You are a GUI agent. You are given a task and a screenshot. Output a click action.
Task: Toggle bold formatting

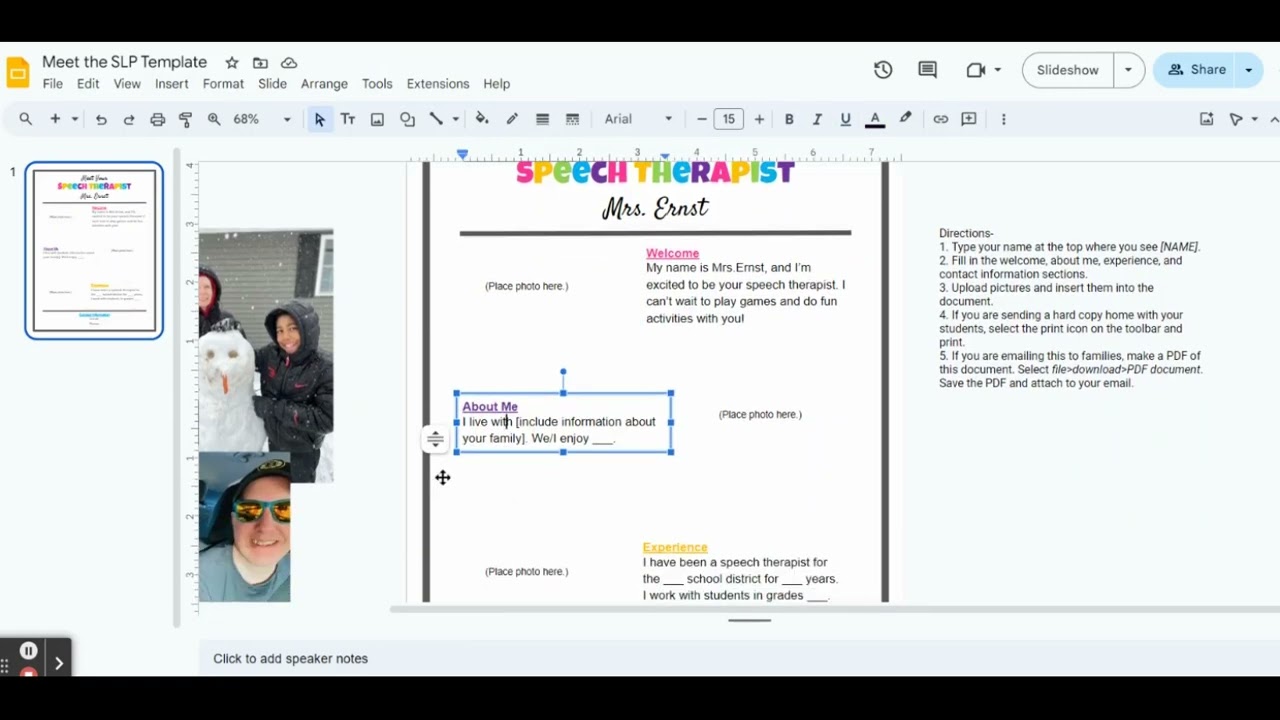click(x=789, y=119)
